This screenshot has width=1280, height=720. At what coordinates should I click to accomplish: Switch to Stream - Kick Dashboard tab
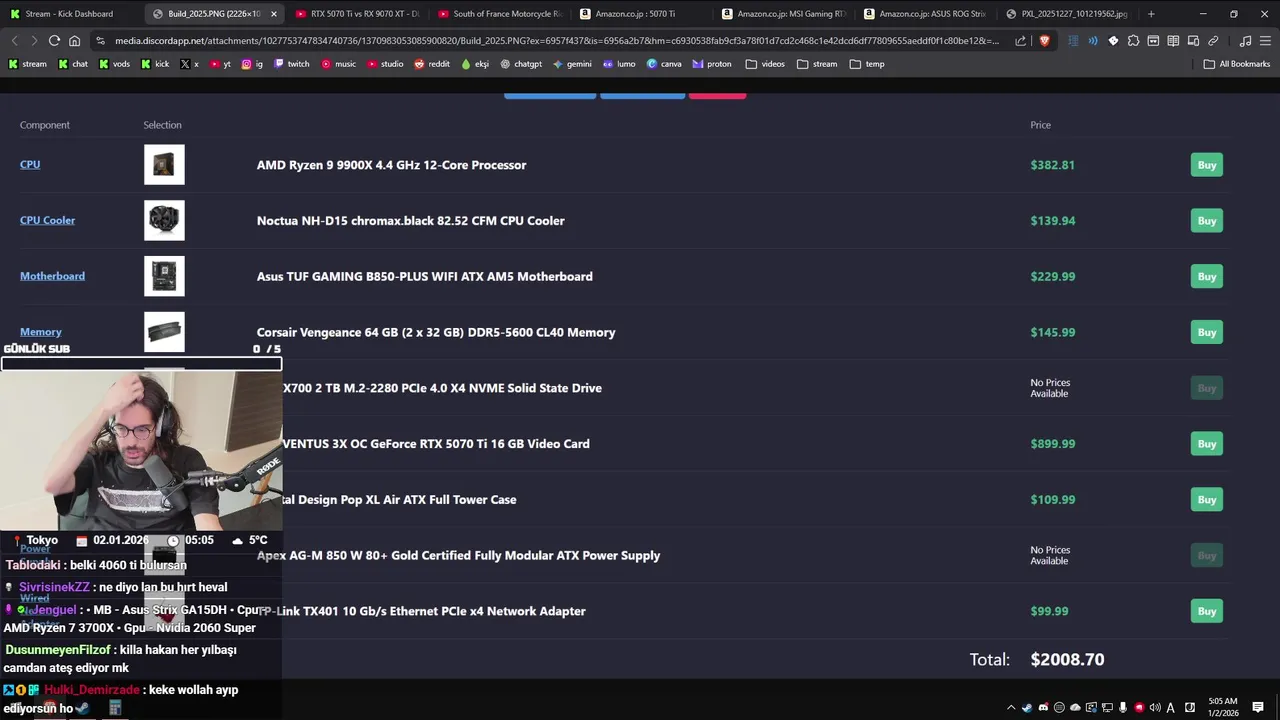[x=70, y=14]
